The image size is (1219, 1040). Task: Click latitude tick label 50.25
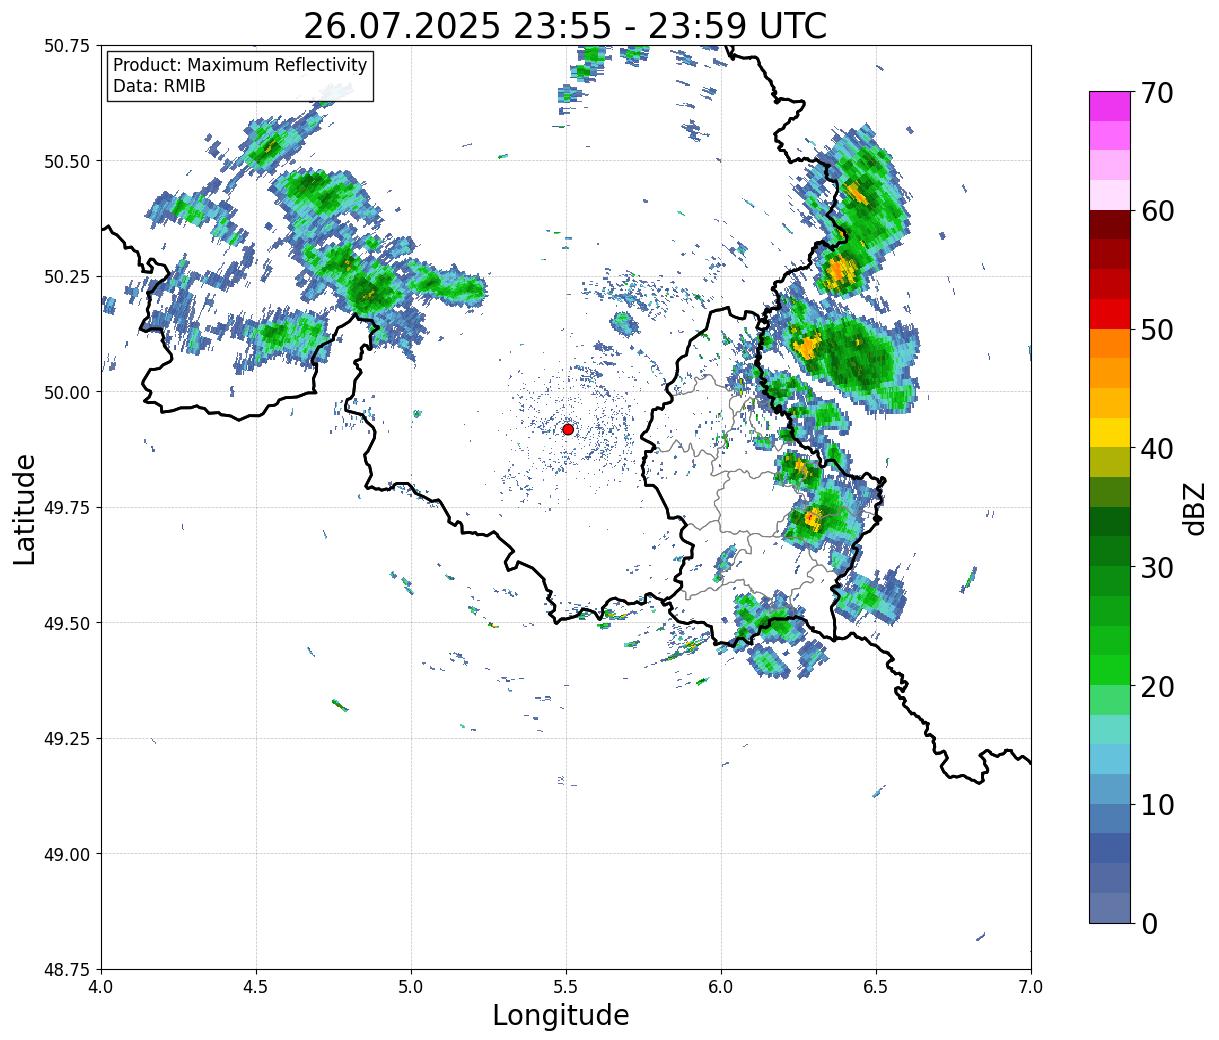point(68,276)
